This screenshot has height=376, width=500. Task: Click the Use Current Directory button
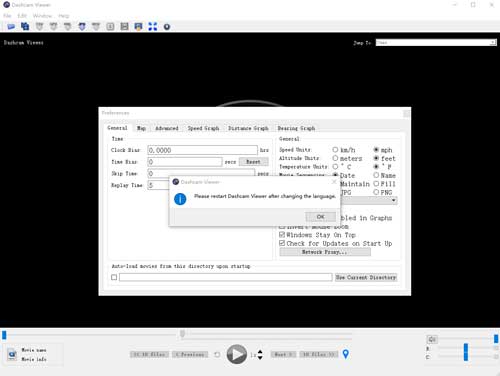click(x=366, y=277)
